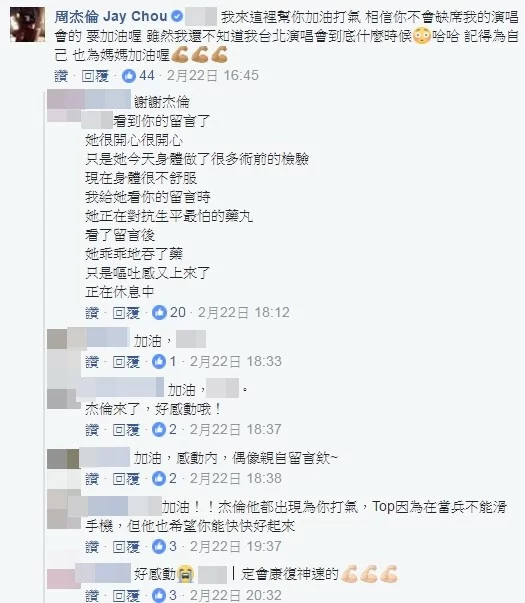This screenshot has width=525, height=603.
Task: Click the verified badge next to Jay Chou
Action: point(177,17)
